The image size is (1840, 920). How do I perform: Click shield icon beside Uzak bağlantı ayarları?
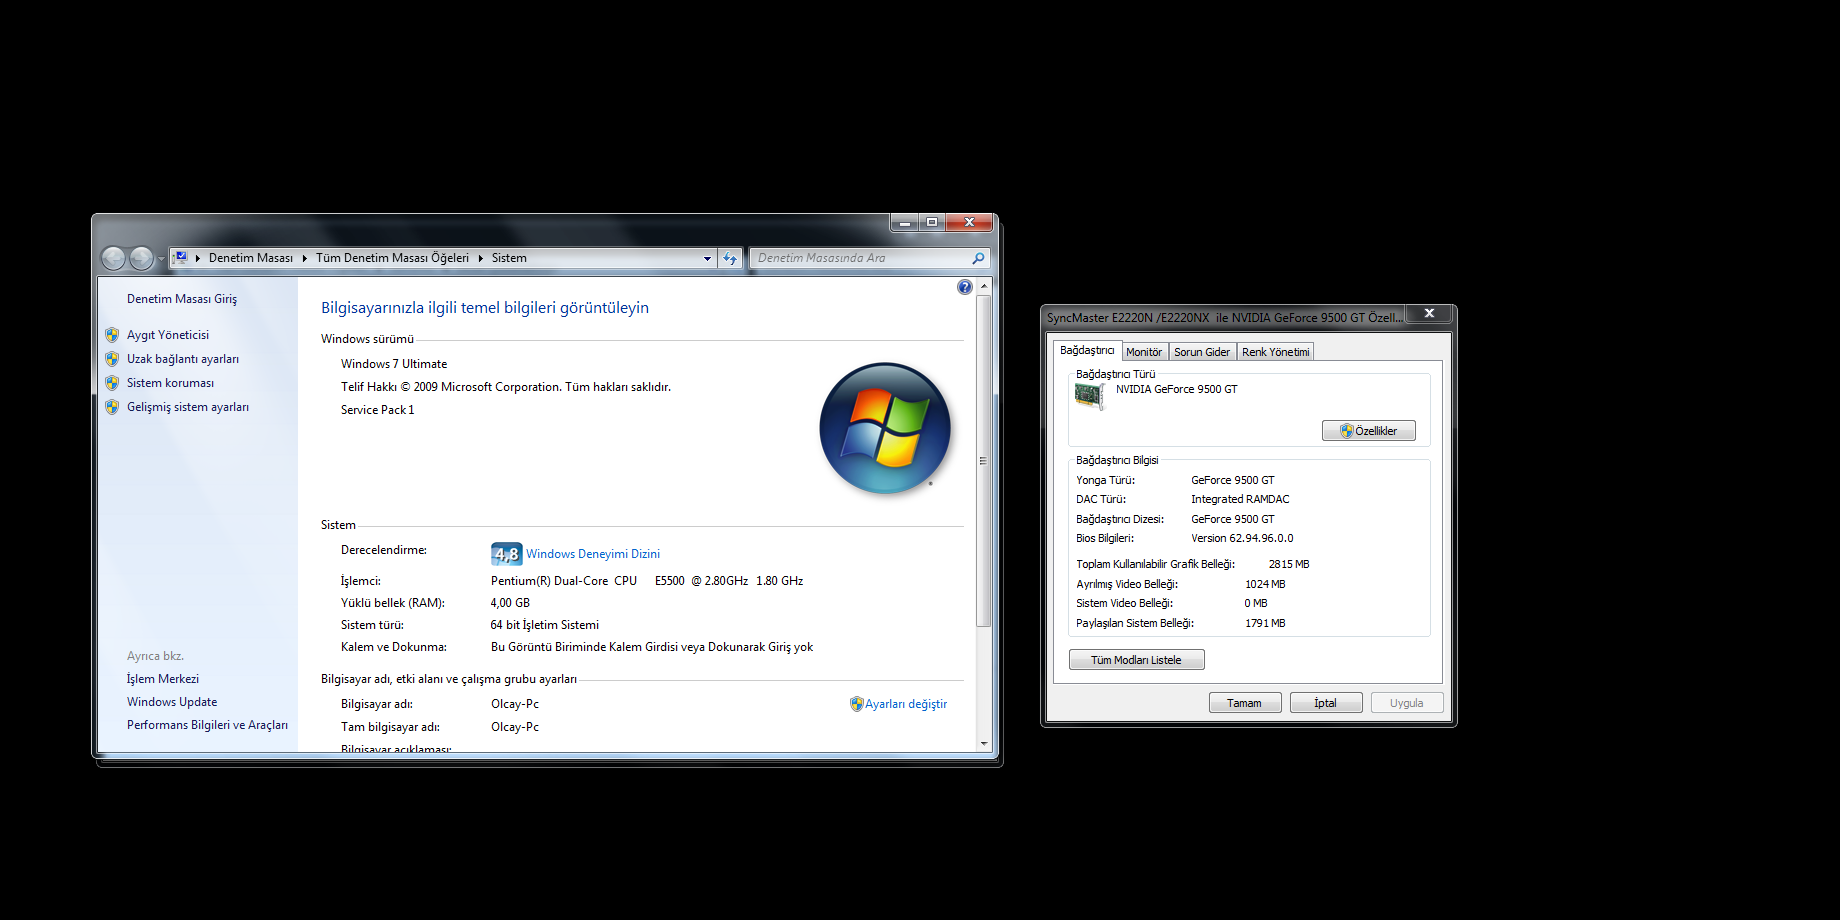112,359
